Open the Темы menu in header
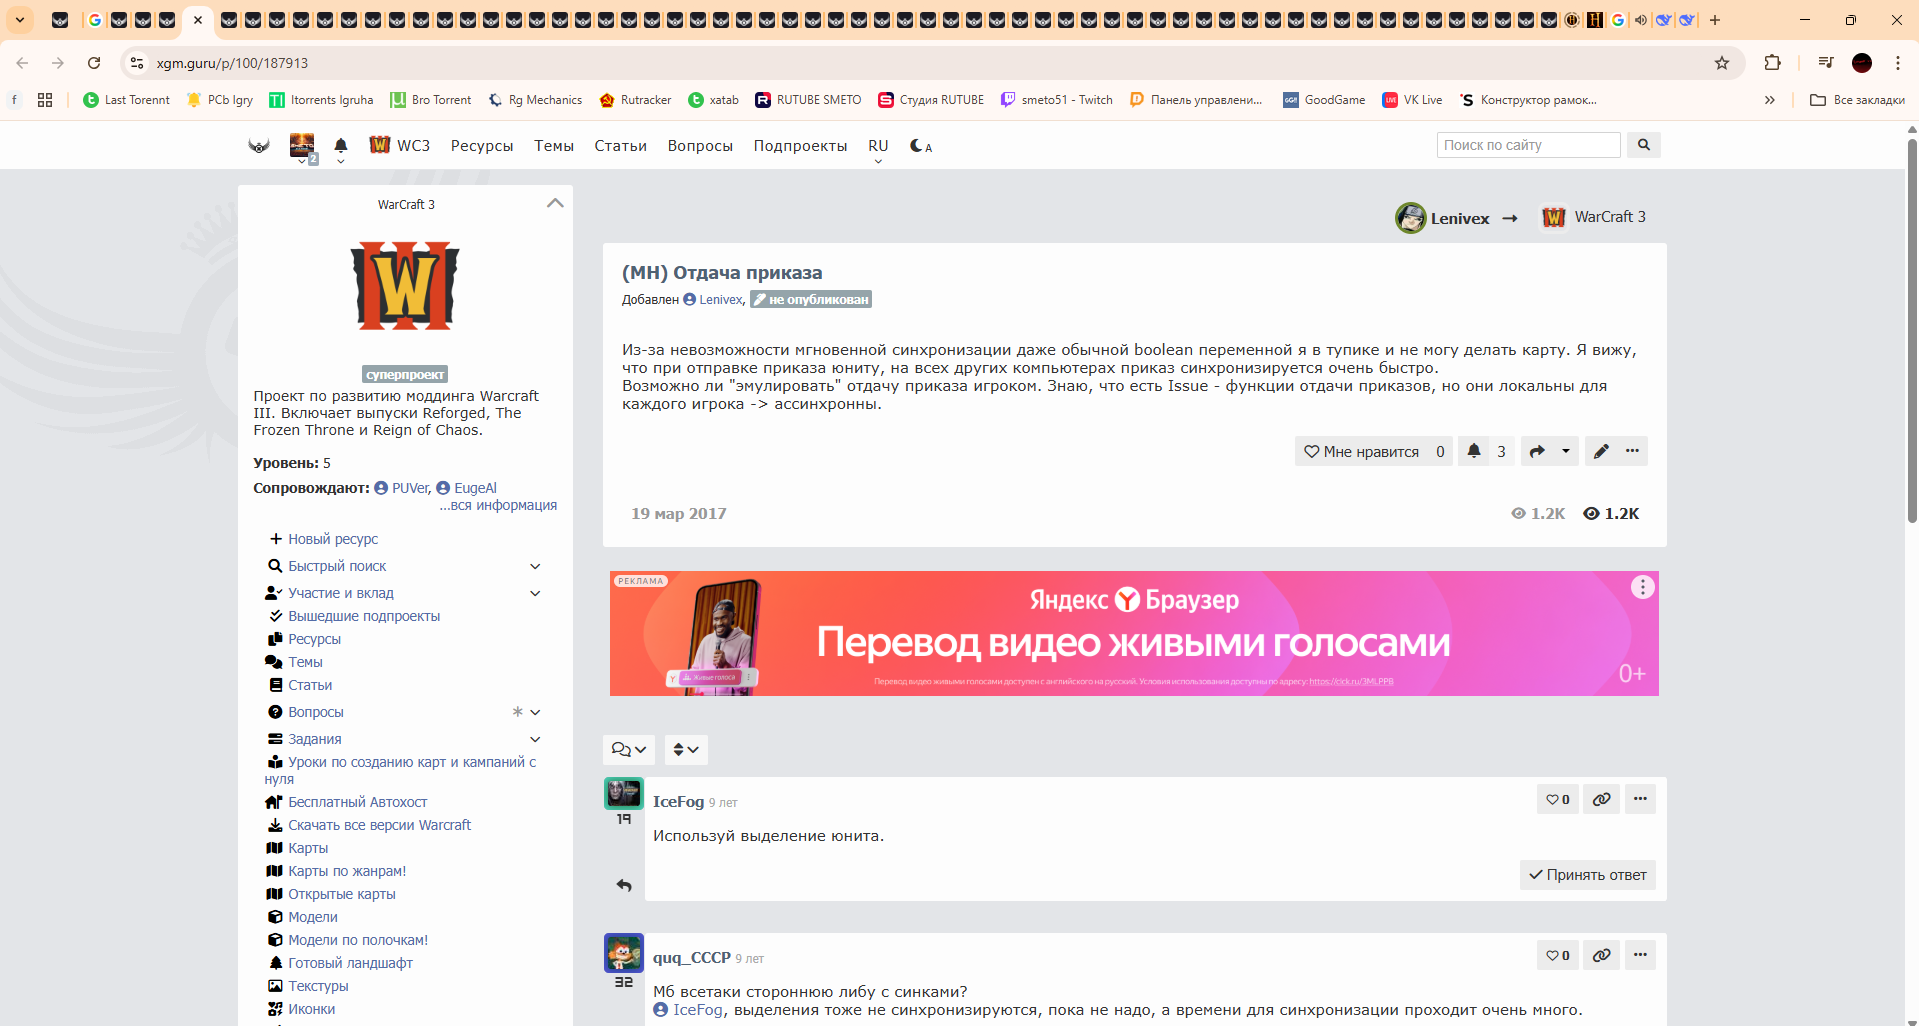 point(554,146)
